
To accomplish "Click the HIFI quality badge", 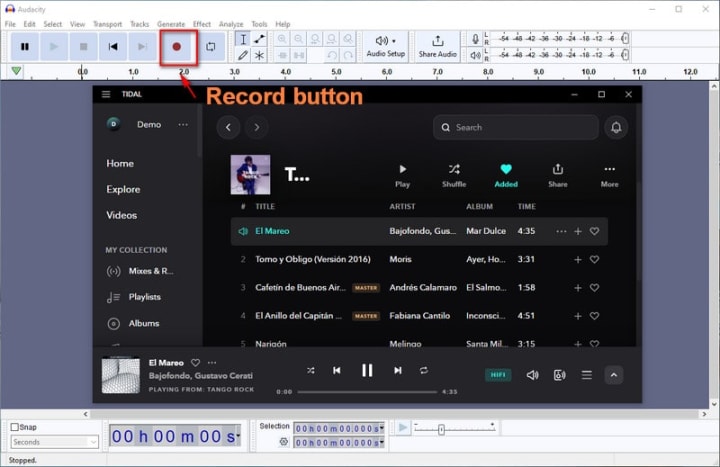I will click(498, 375).
